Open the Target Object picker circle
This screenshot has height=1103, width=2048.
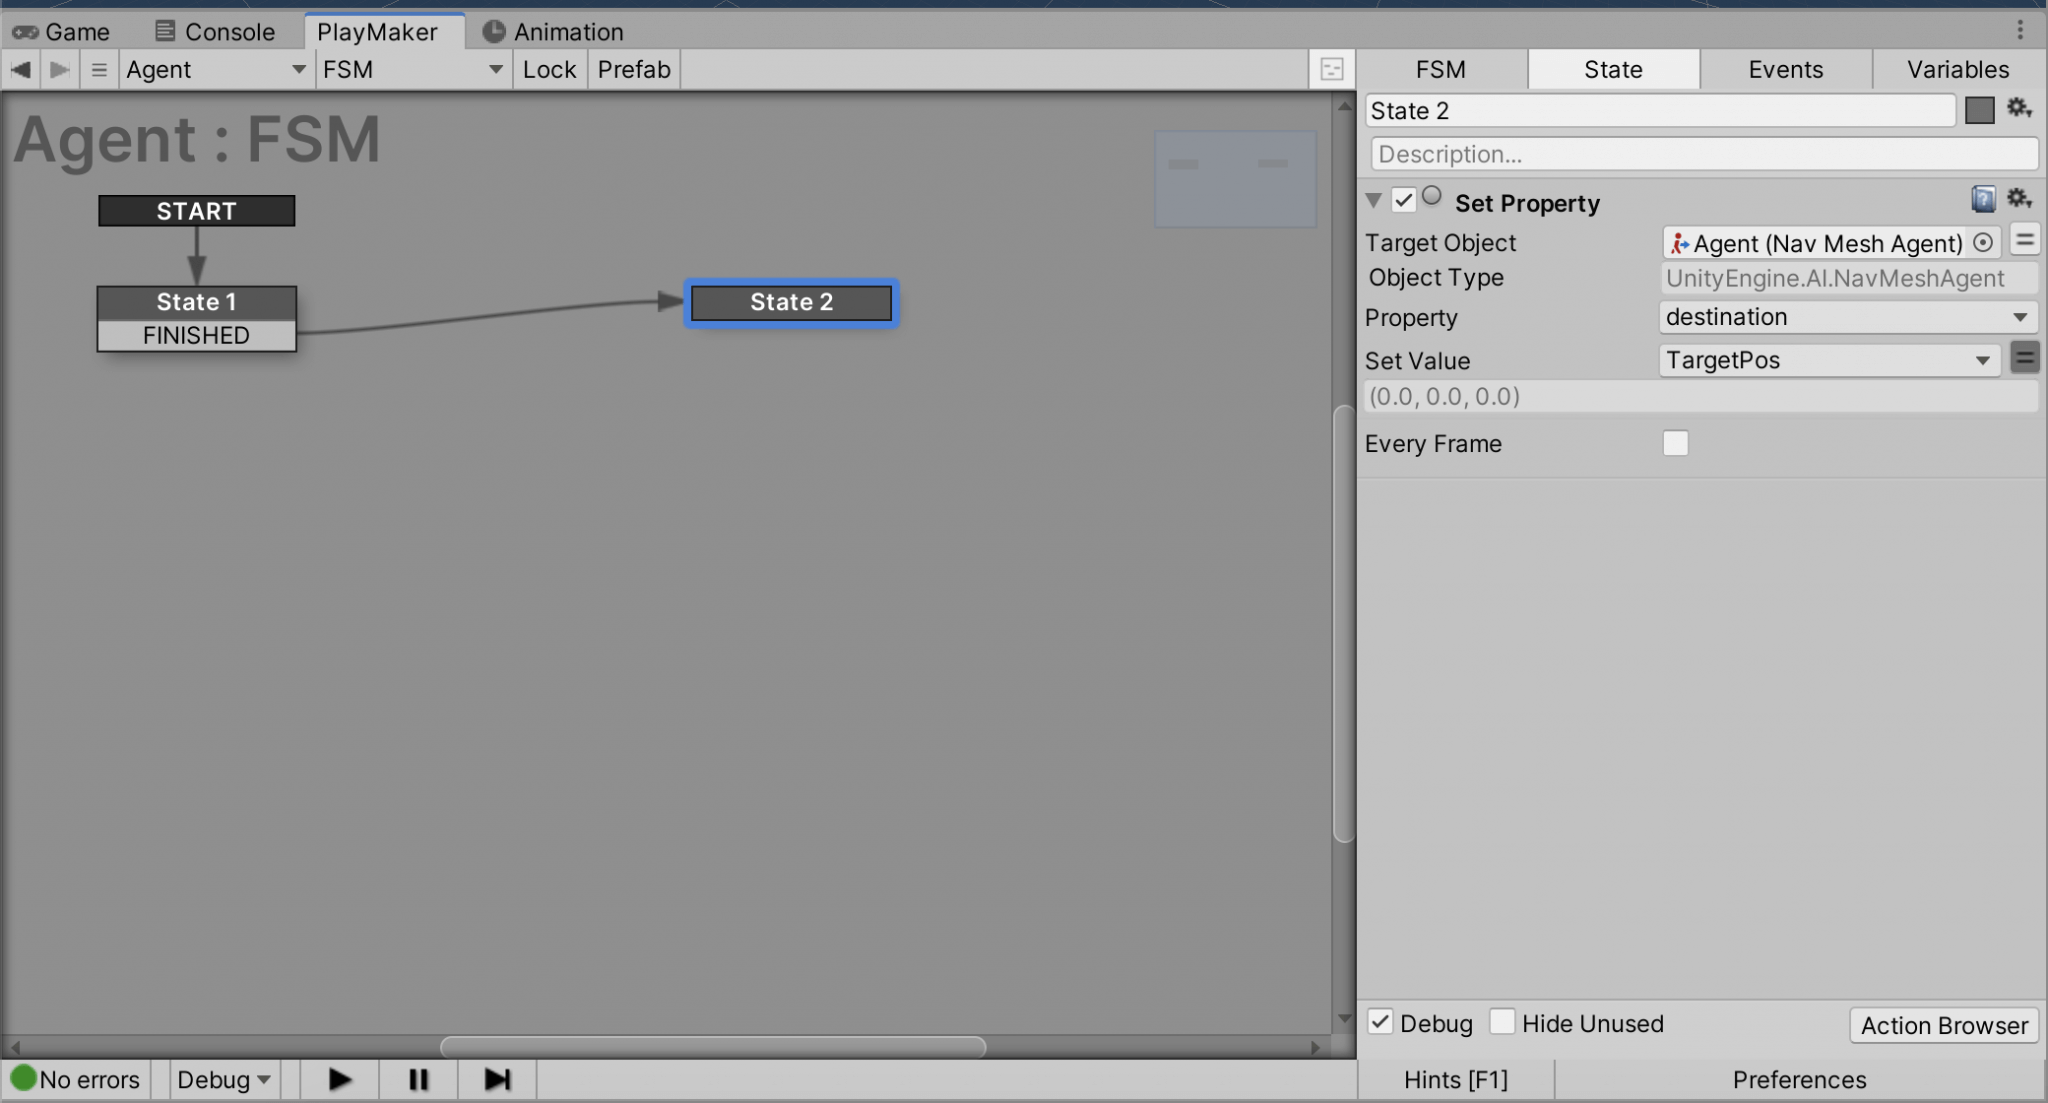coord(1982,243)
